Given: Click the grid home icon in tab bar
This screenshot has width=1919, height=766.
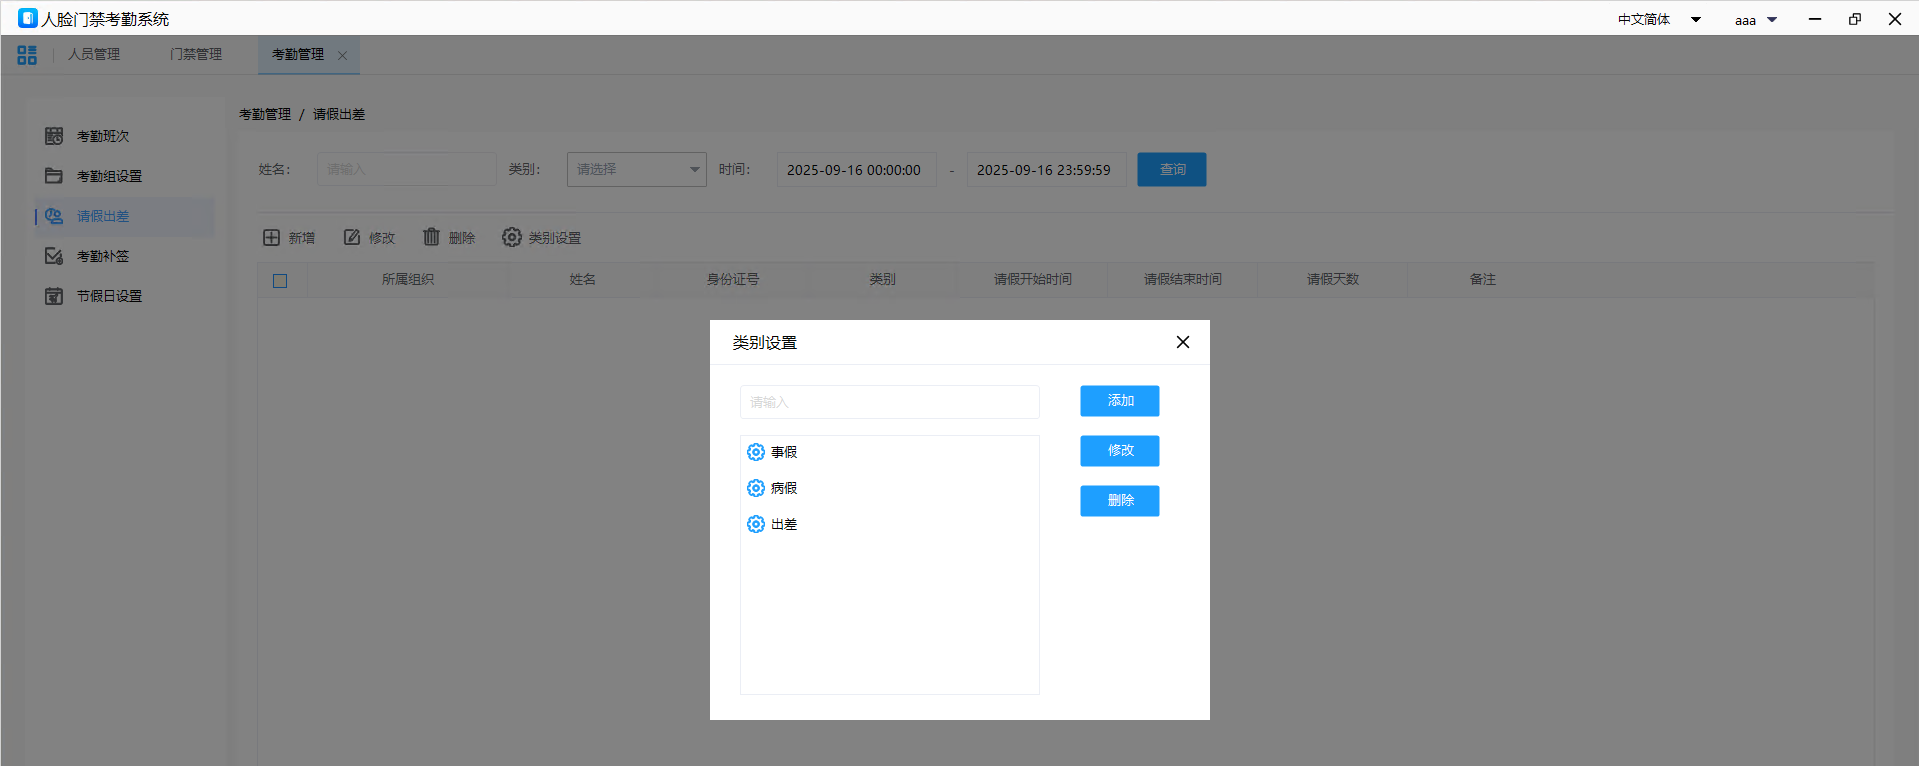Looking at the screenshot, I should point(27,55).
